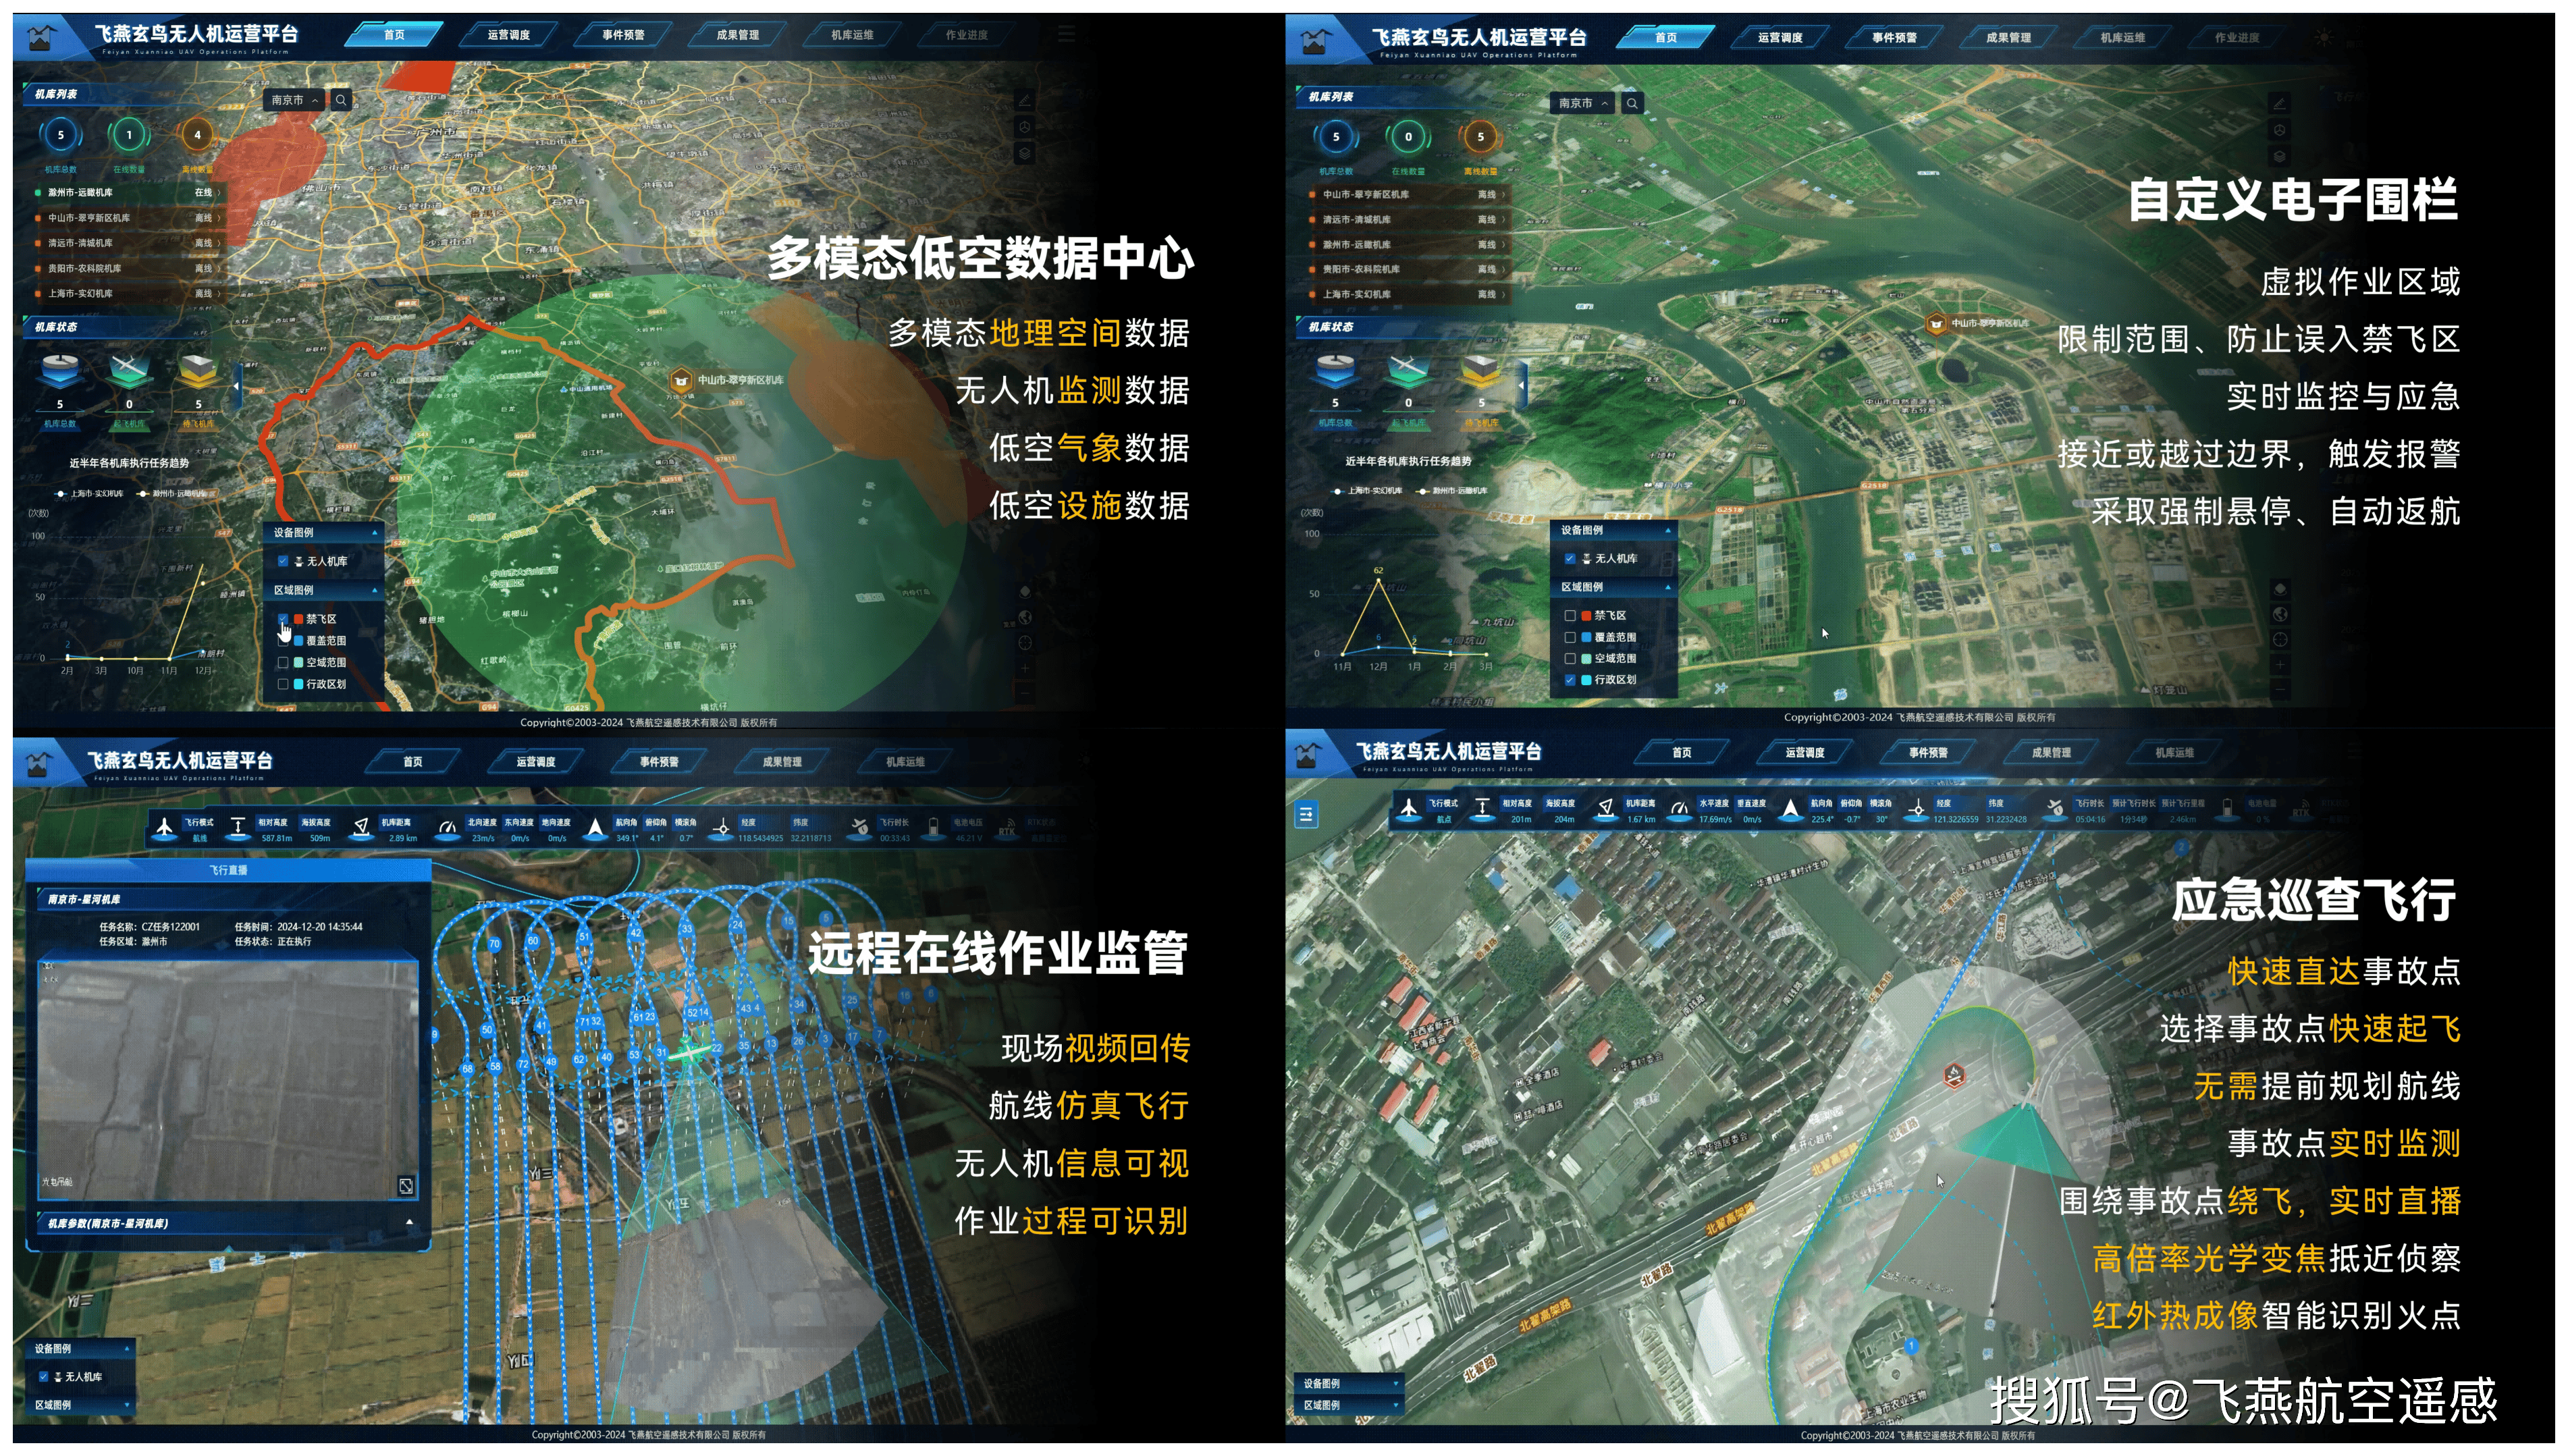Screen dimensions: 2568x1456
Task: Click red 禁飞区 color swatch in 自定义电子围栏 legend
Action: [x=1586, y=616]
